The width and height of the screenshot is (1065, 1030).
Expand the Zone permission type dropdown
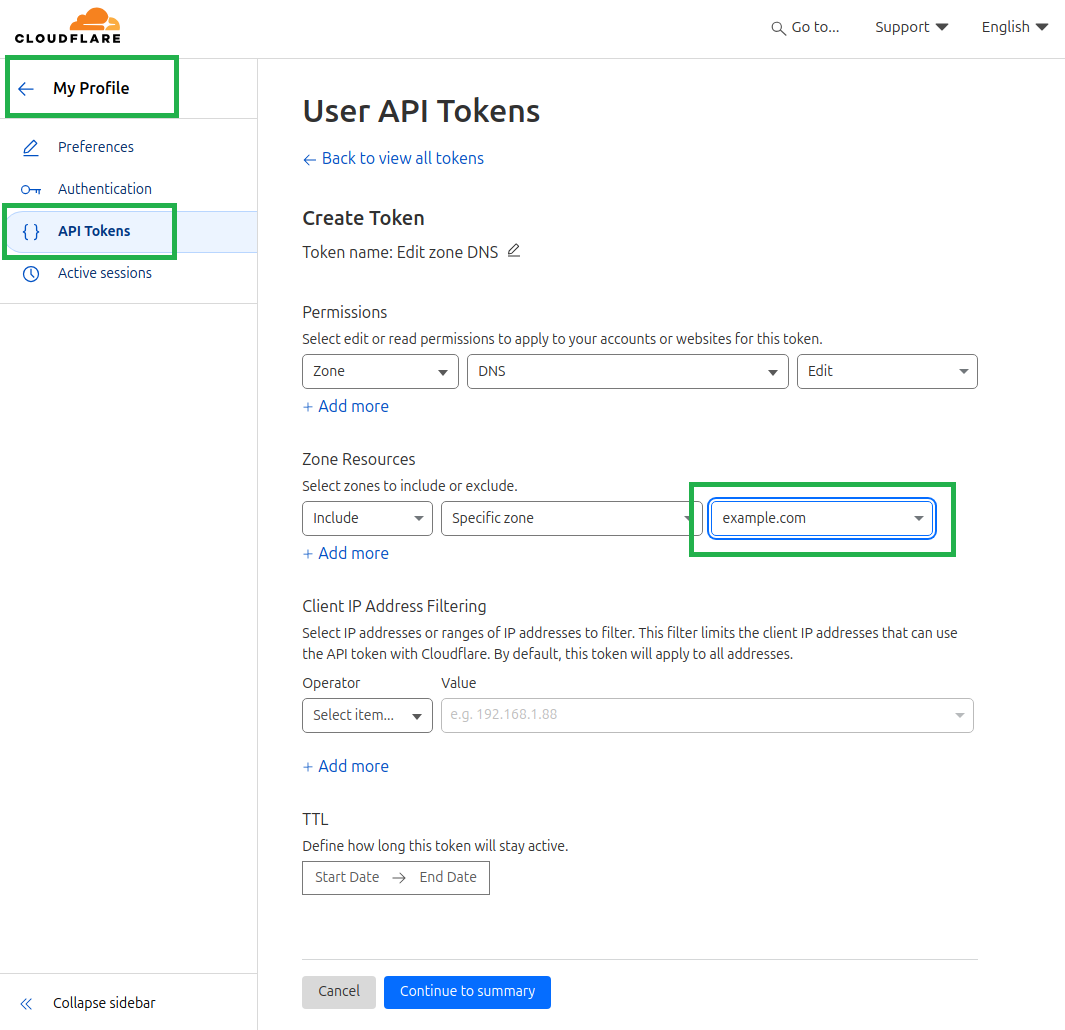pos(380,372)
